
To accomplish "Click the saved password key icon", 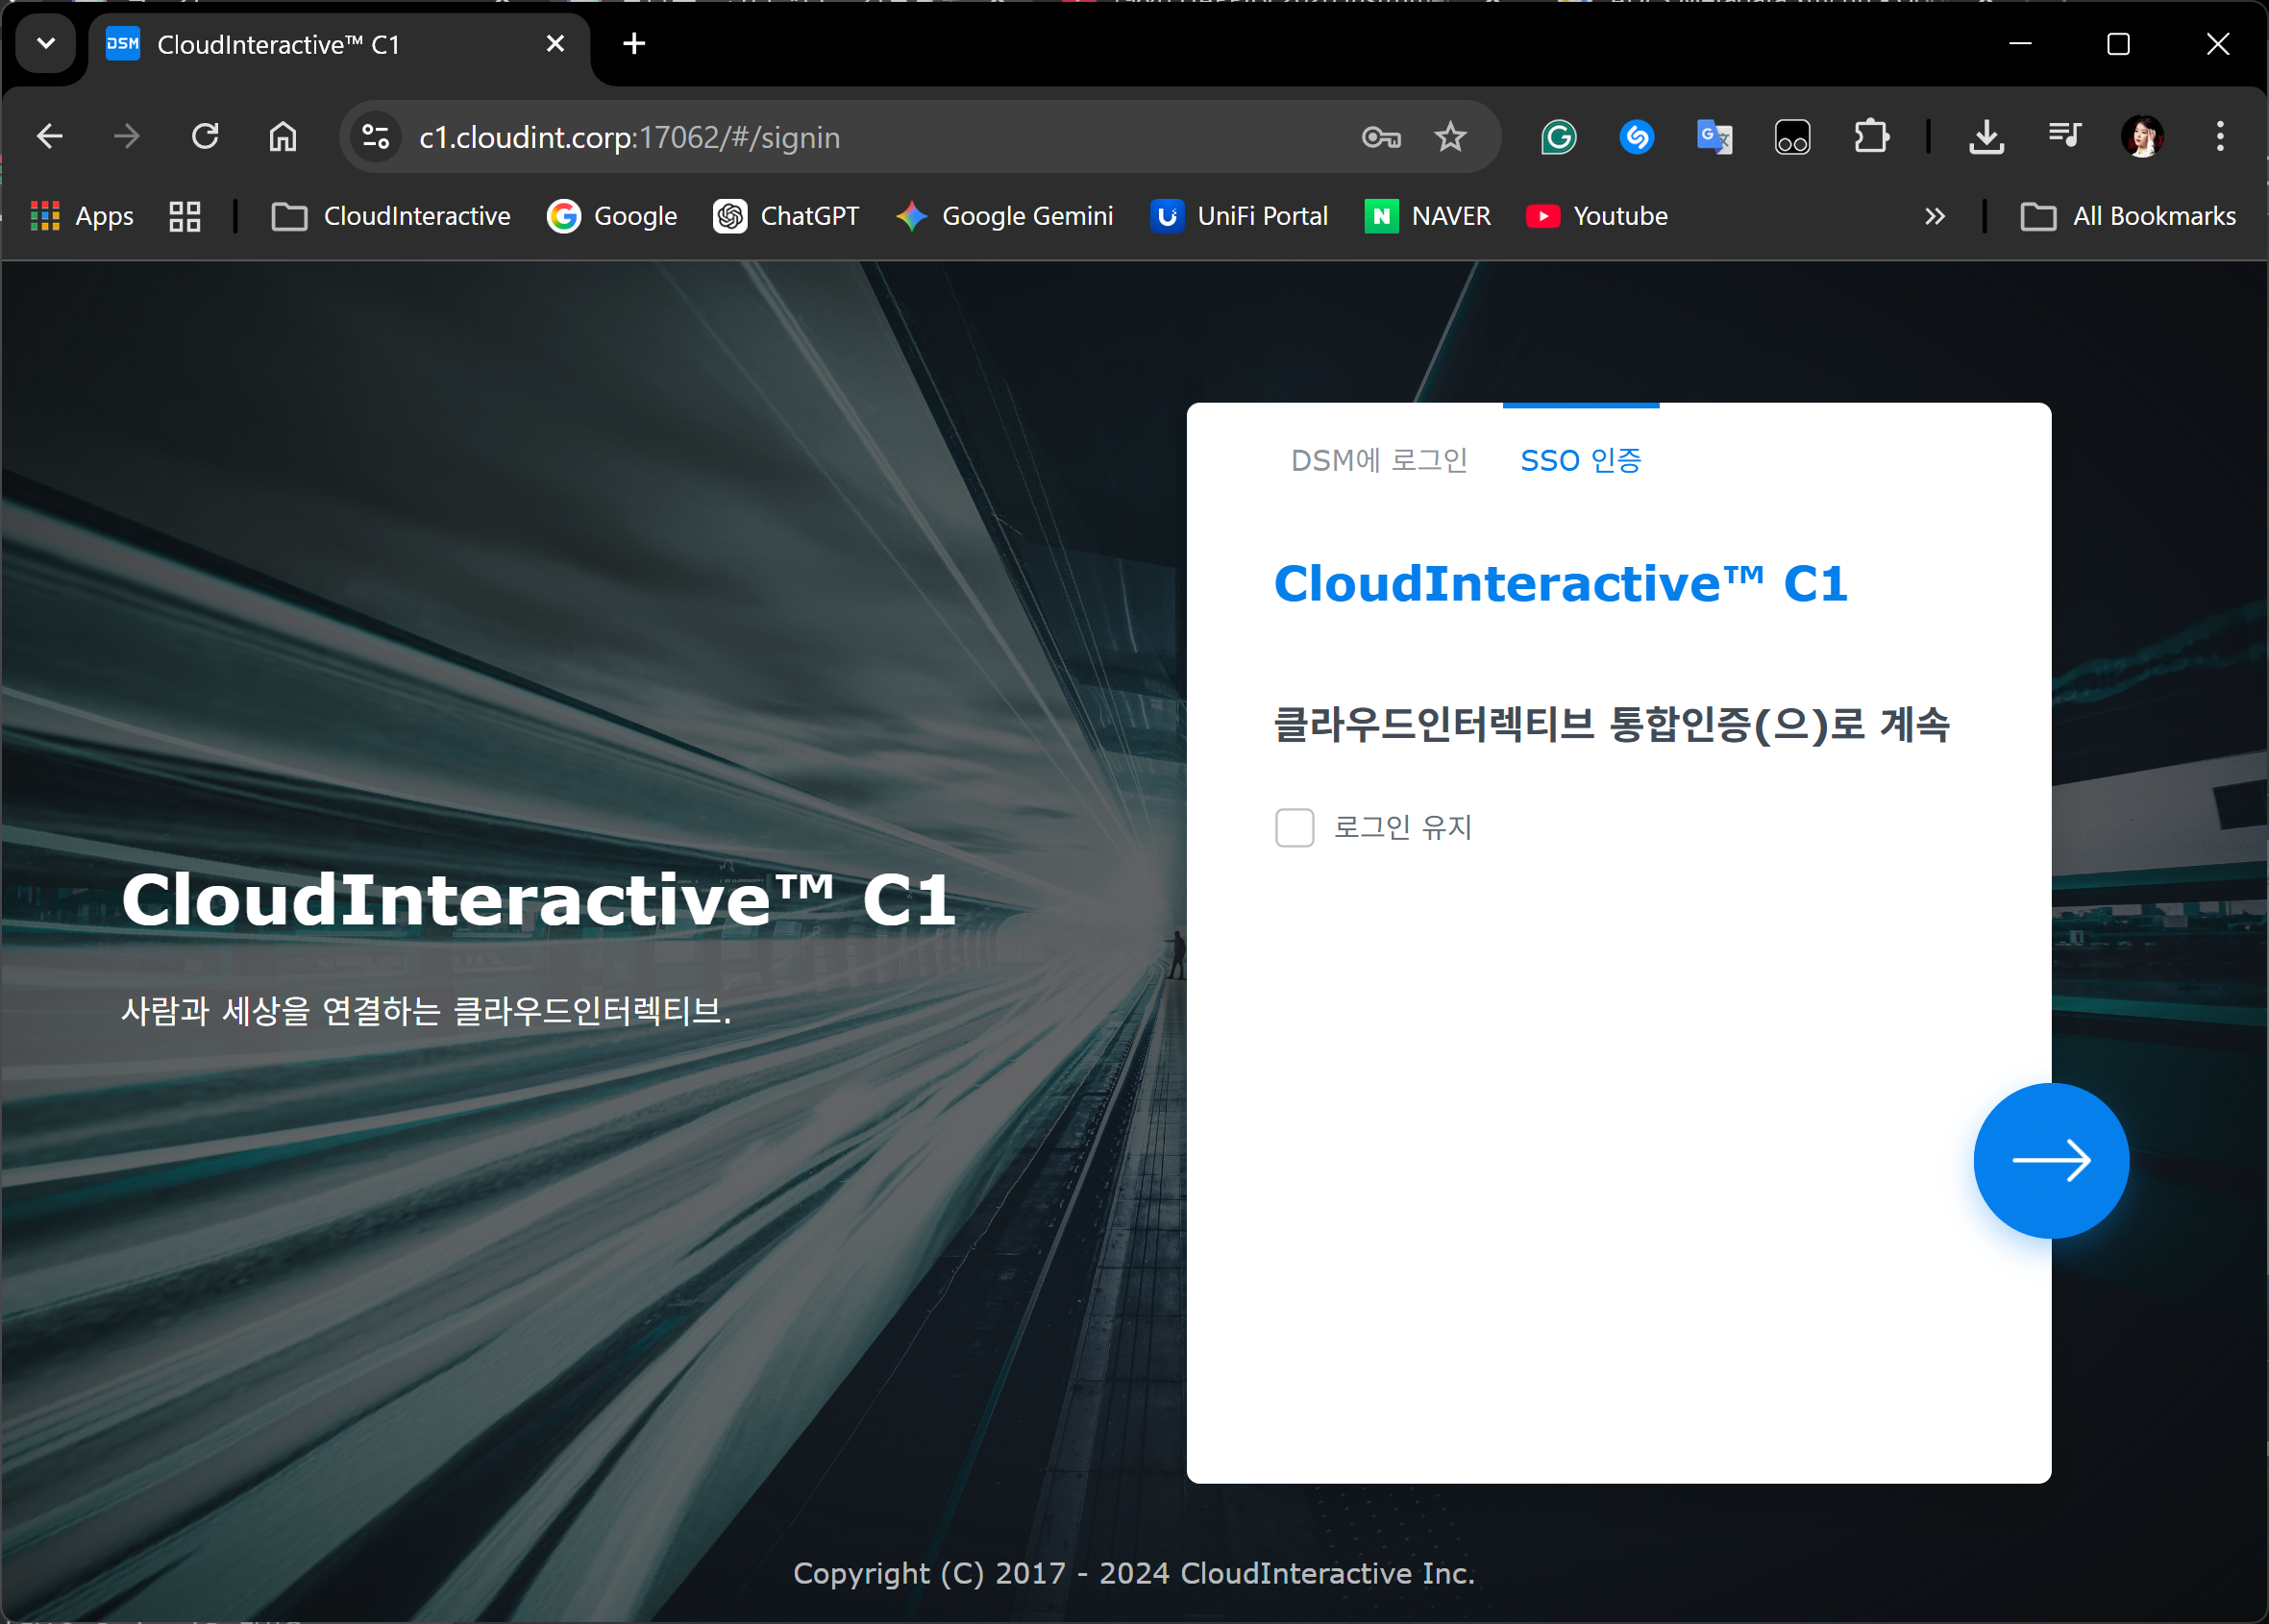I will pyautogui.click(x=1381, y=137).
